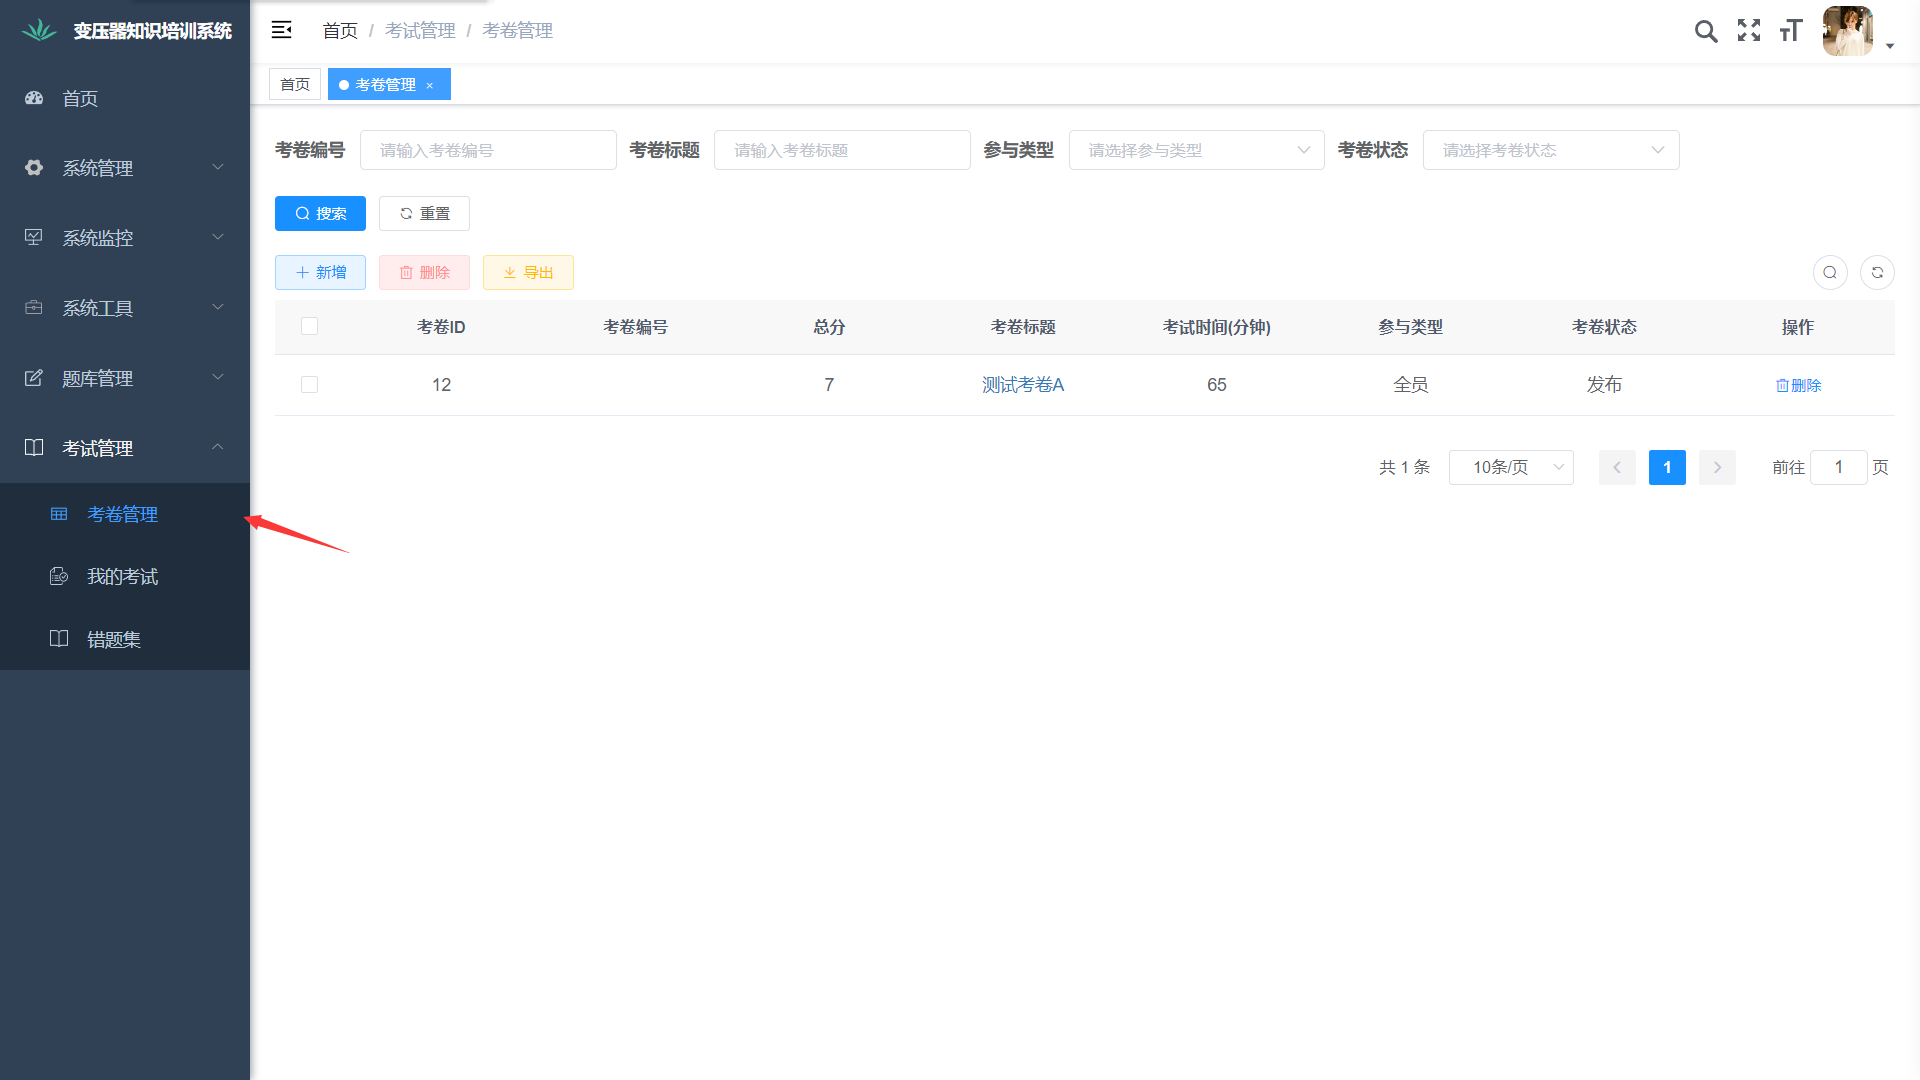This screenshot has height=1080, width=1920.
Task: Toggle fullscreen mode icon
Action: point(1749,31)
